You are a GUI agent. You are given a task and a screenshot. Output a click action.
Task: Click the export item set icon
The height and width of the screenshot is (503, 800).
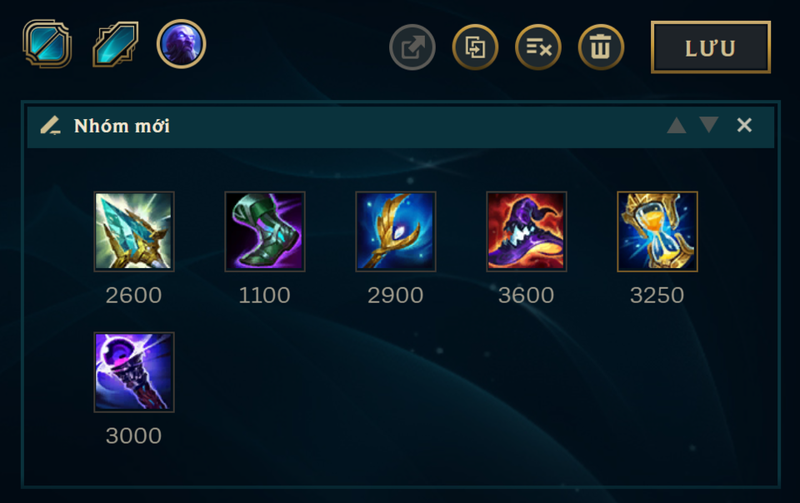point(412,47)
